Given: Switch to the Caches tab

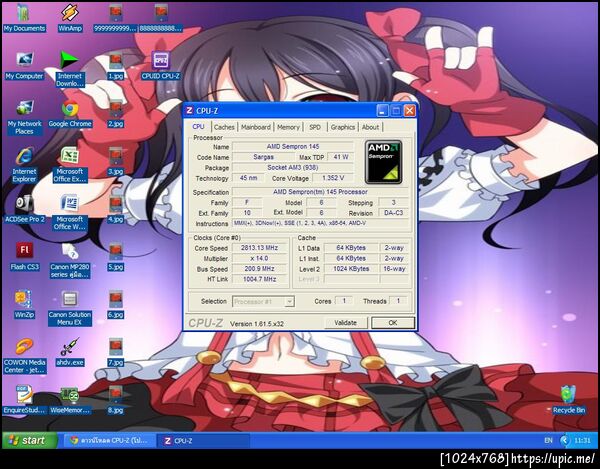Looking at the screenshot, I should [224, 127].
